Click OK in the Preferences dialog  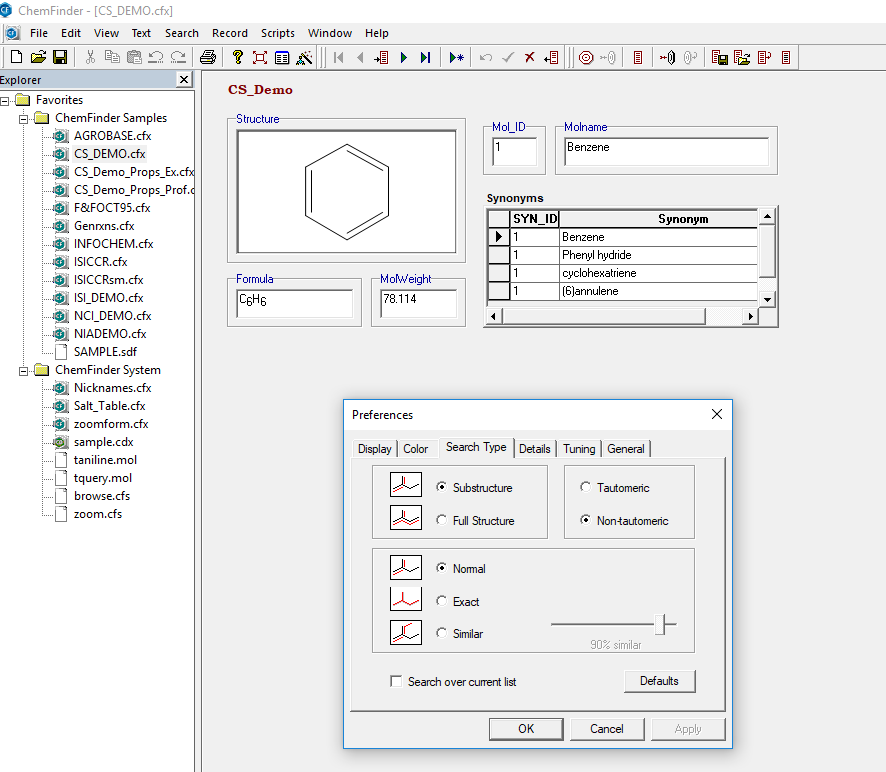click(526, 728)
